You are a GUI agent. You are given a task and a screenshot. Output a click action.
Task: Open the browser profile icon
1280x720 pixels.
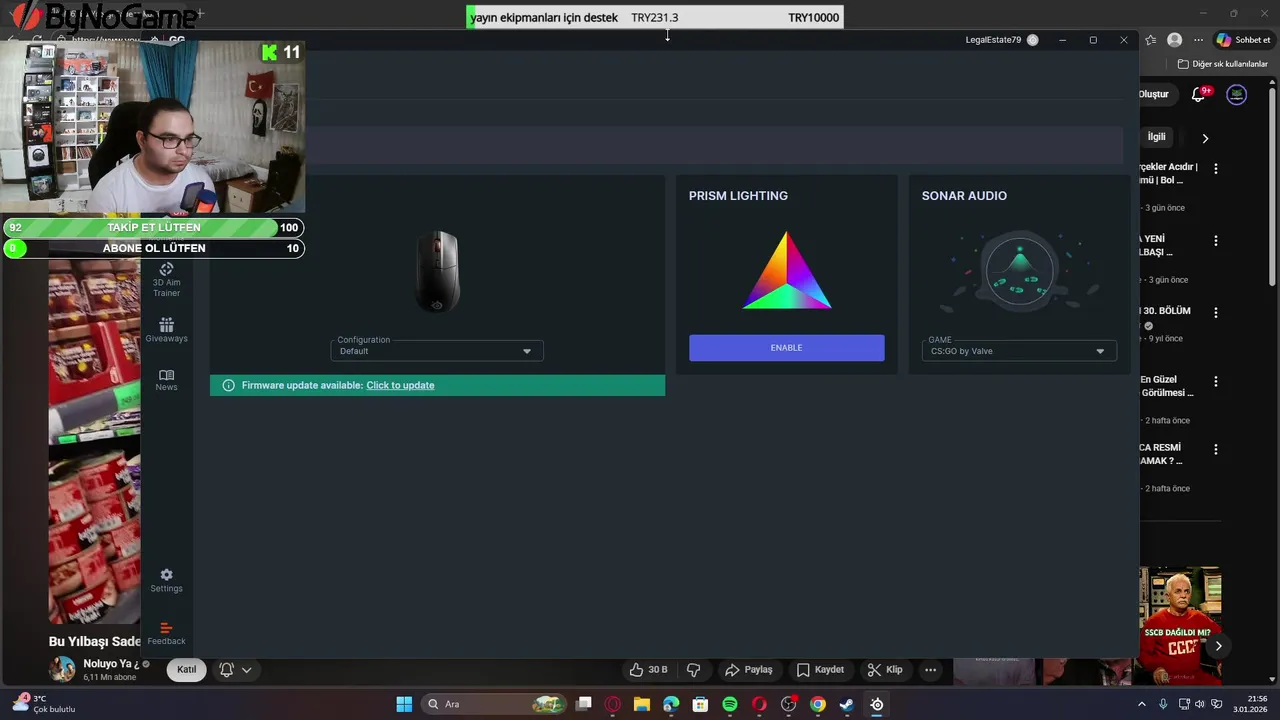(x=1174, y=40)
